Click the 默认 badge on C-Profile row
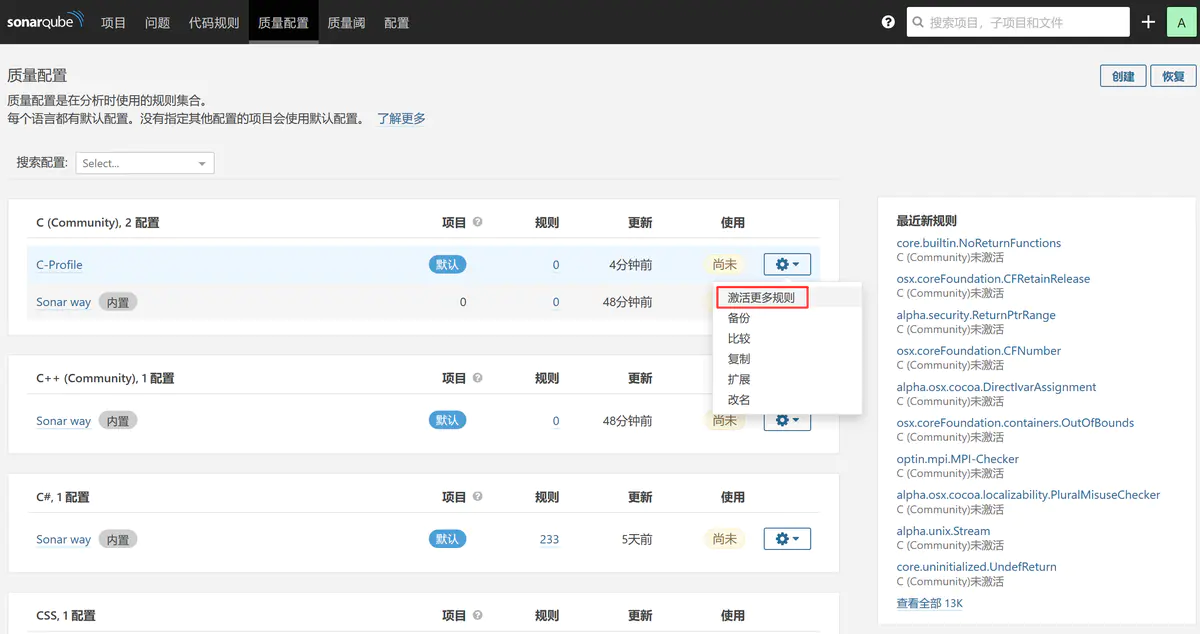This screenshot has height=634, width=1200. (x=448, y=265)
